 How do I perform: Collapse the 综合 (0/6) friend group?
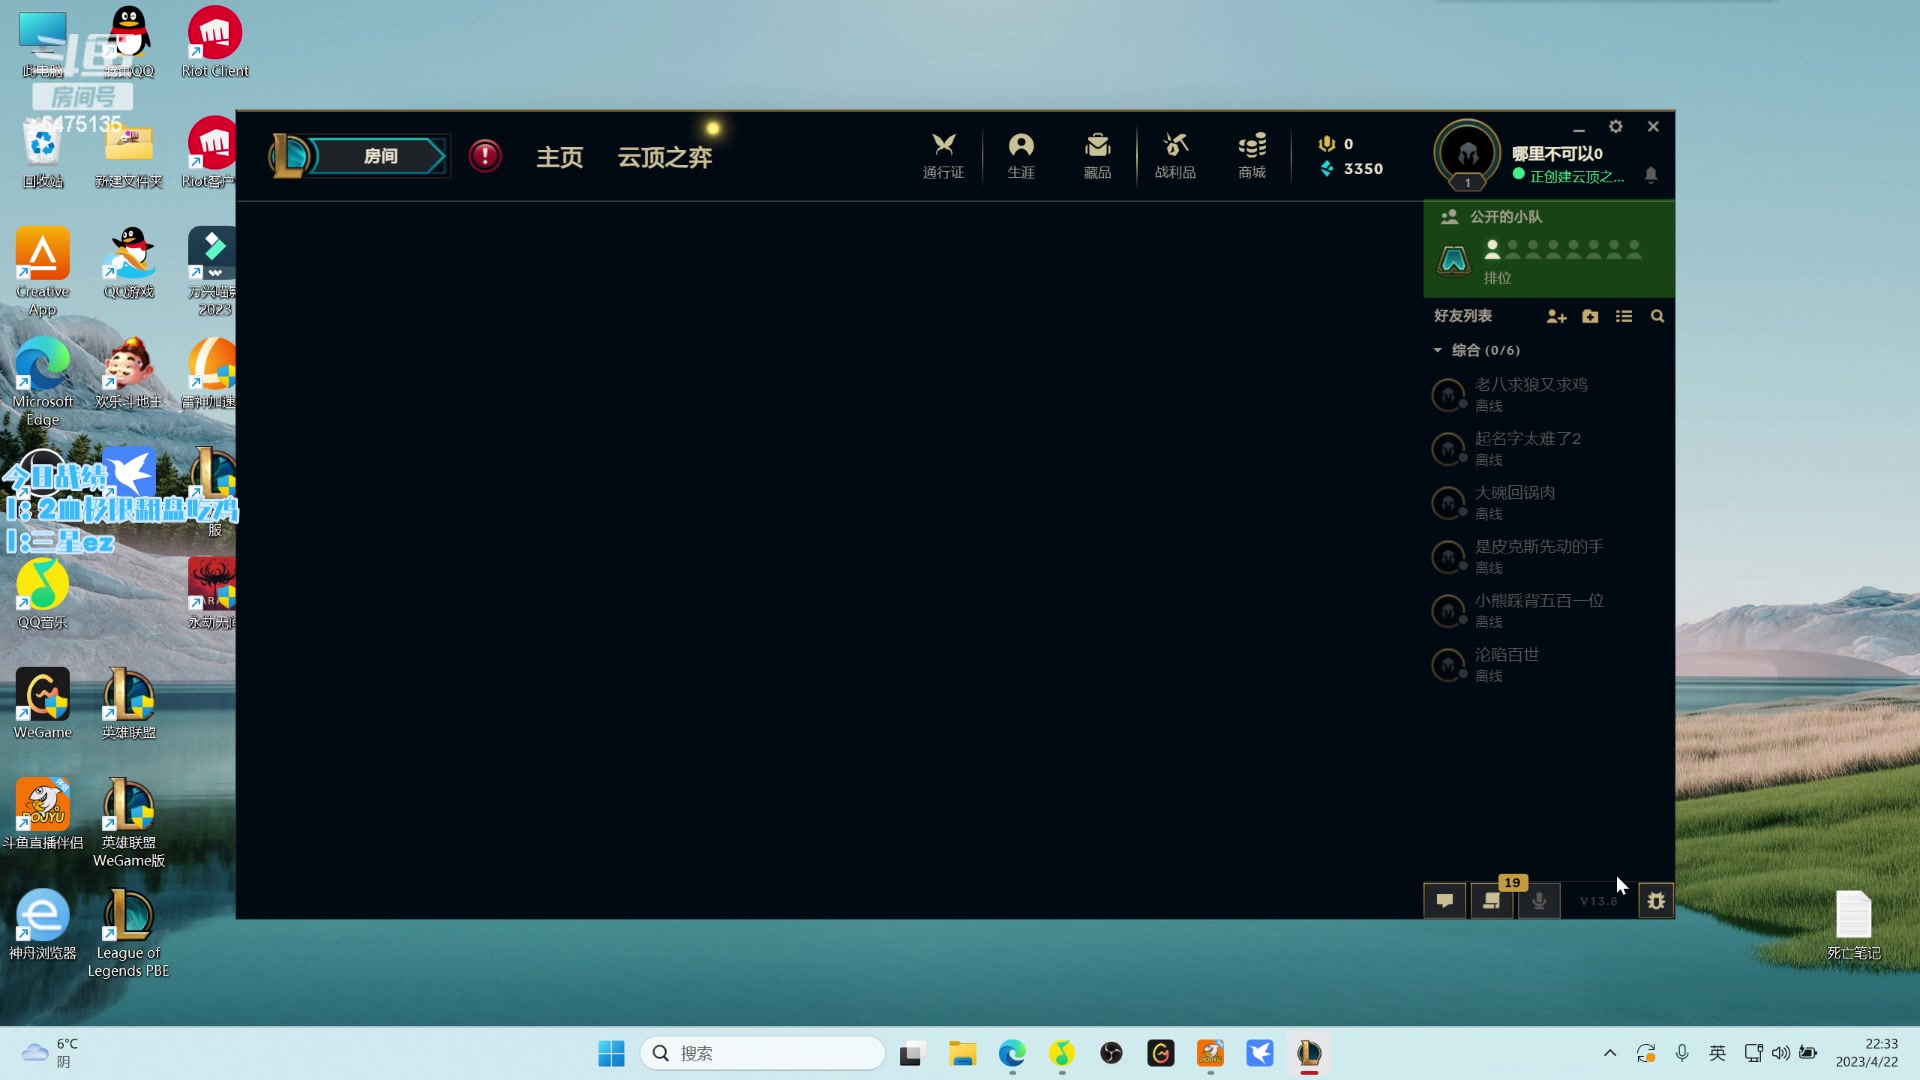coord(1476,350)
